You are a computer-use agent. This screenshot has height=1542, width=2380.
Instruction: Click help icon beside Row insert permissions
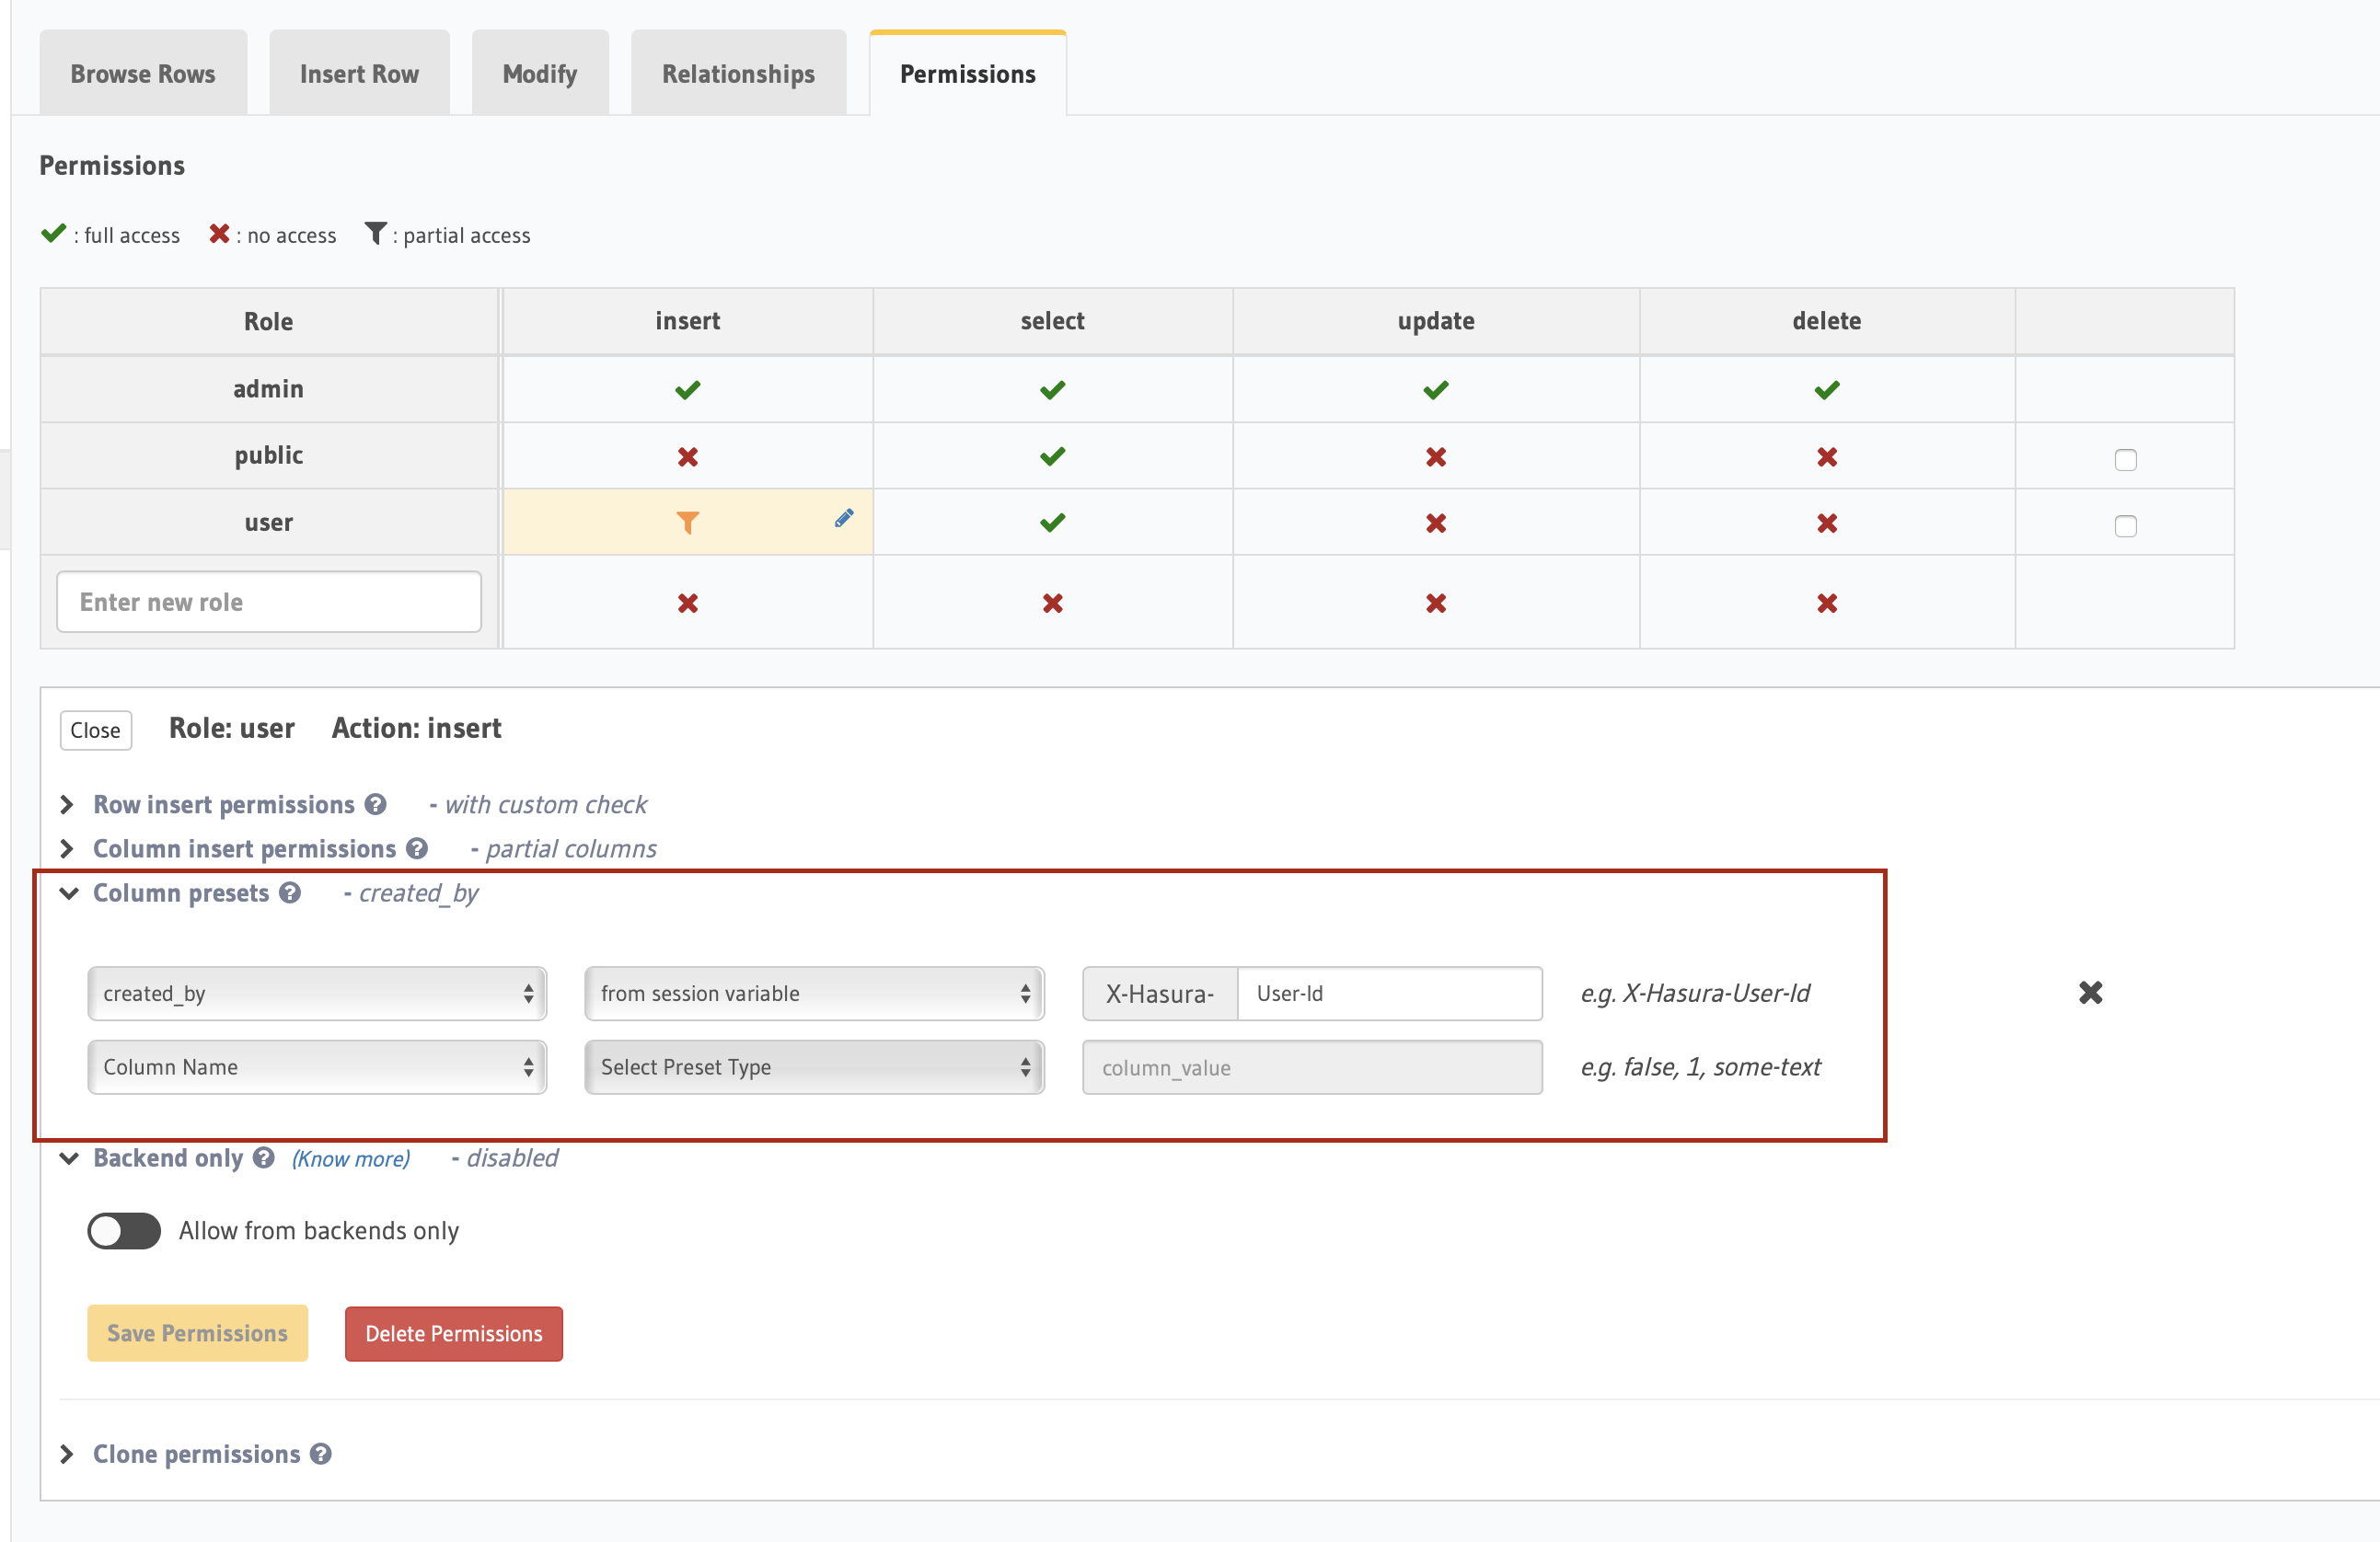click(x=375, y=804)
